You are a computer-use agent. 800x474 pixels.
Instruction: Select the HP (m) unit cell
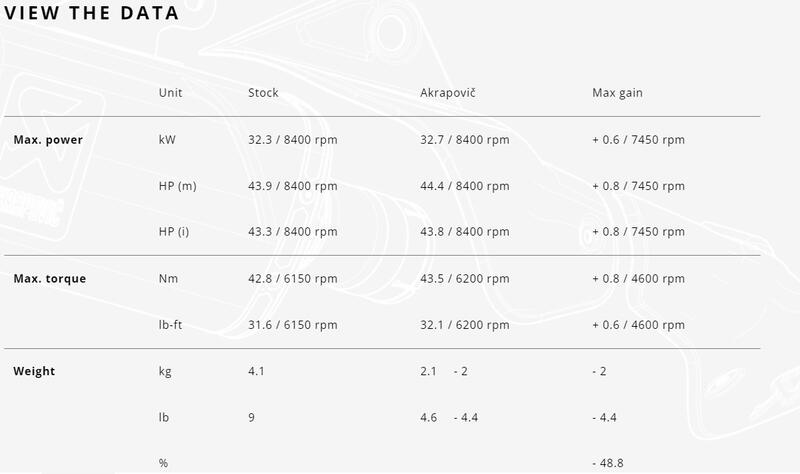[x=178, y=186]
